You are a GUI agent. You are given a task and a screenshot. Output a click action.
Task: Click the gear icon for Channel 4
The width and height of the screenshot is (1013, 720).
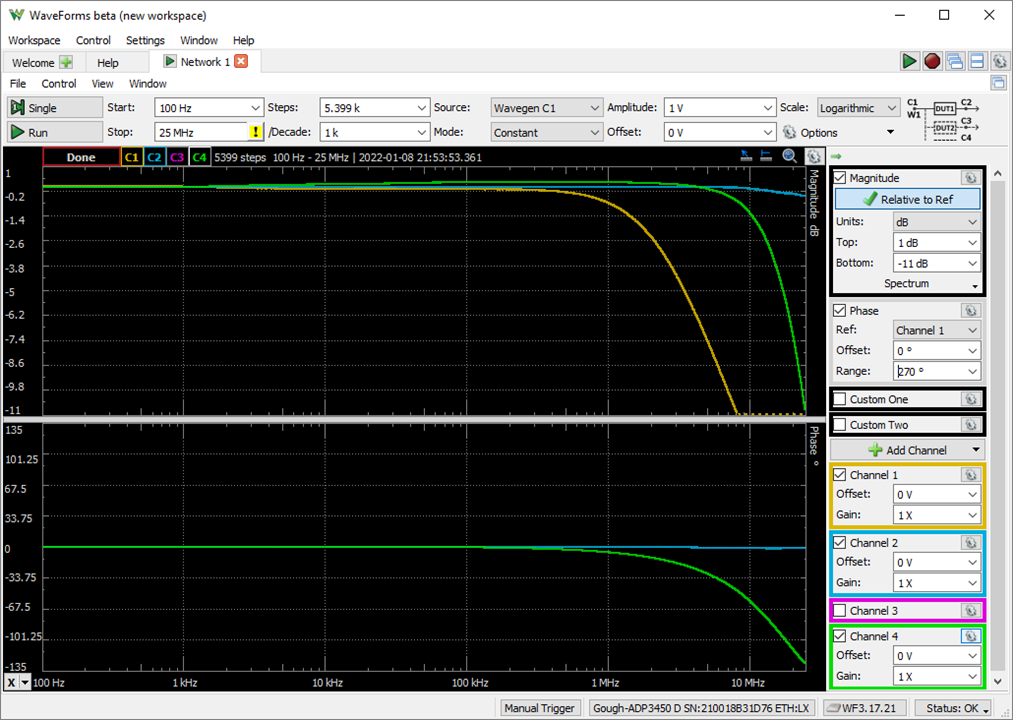pos(969,636)
